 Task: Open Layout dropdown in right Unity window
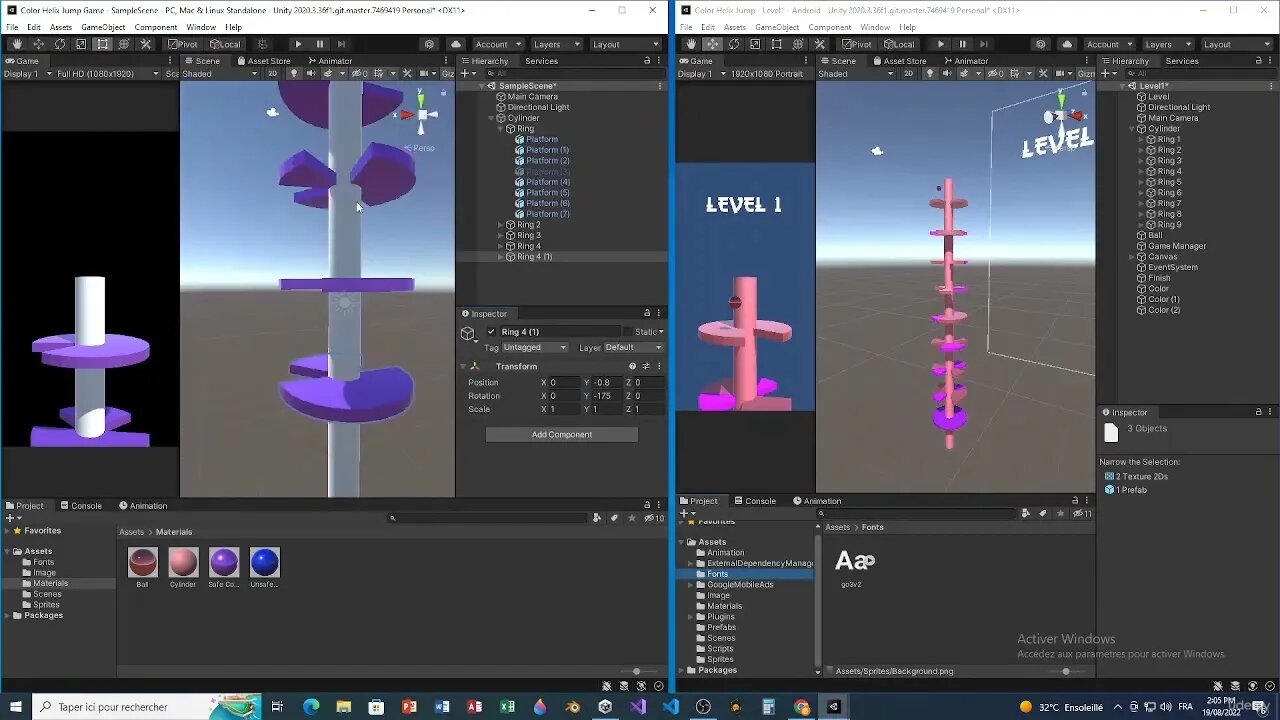1235,44
